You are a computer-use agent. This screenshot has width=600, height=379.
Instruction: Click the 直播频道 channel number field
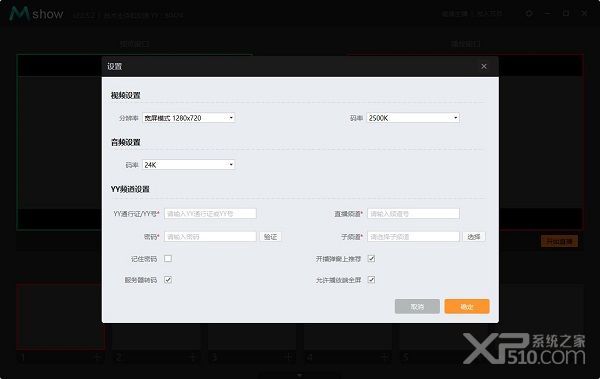coord(413,214)
